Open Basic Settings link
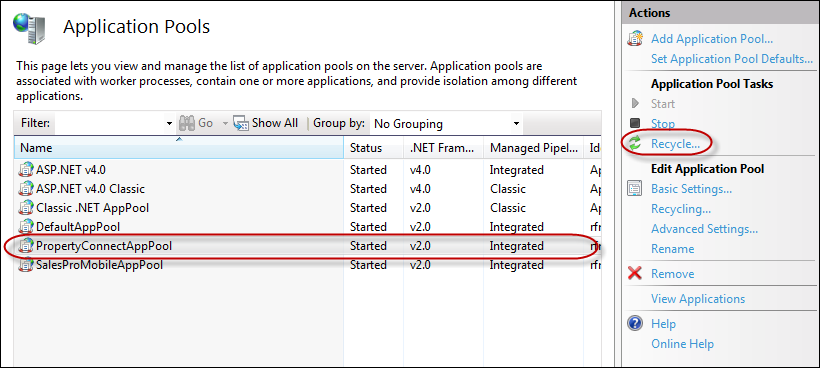The height and width of the screenshot is (368, 820). click(x=691, y=189)
